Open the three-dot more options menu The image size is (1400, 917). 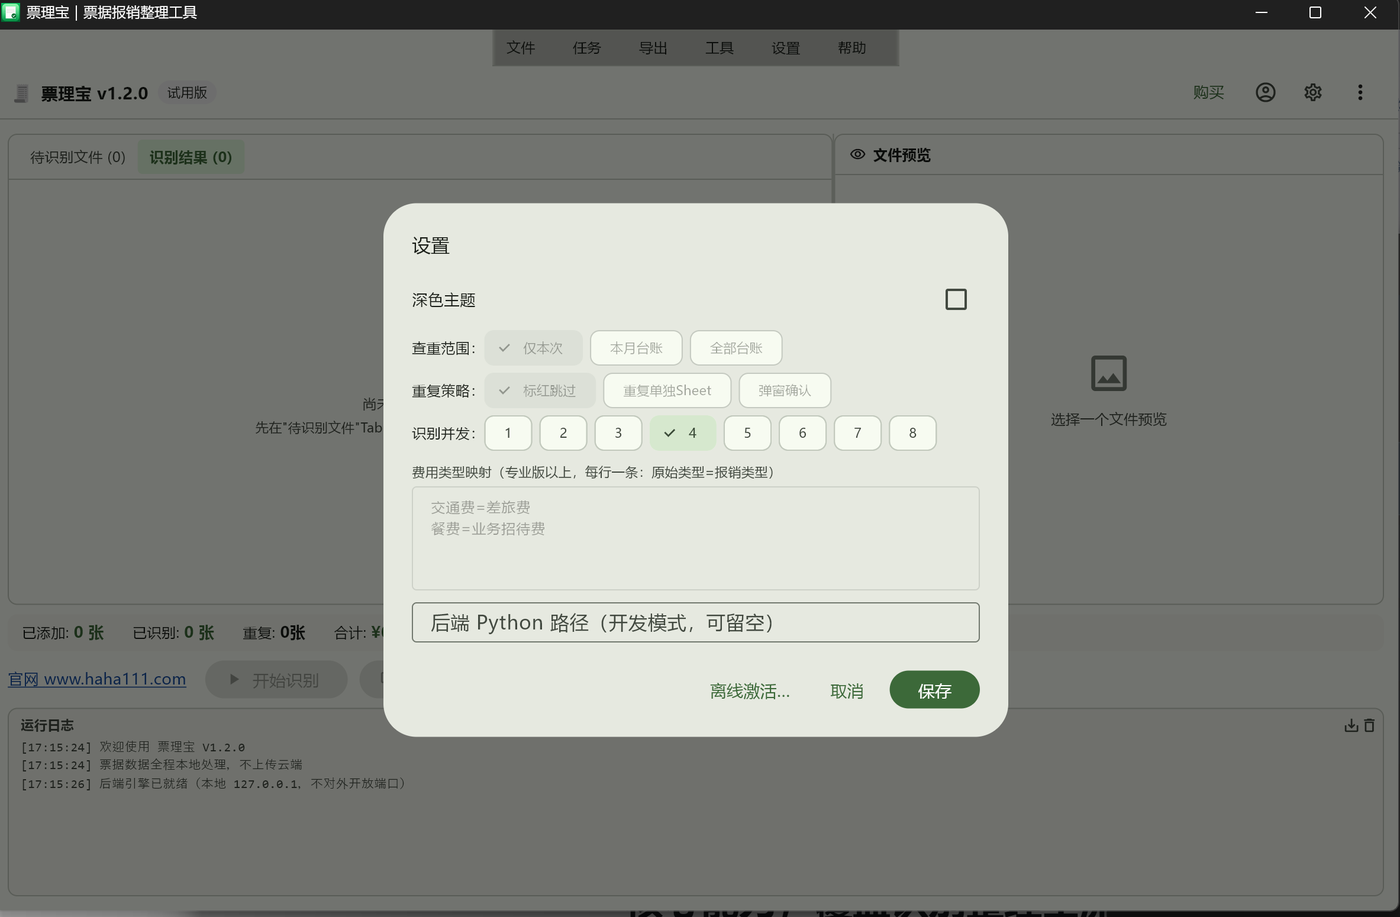click(x=1360, y=92)
